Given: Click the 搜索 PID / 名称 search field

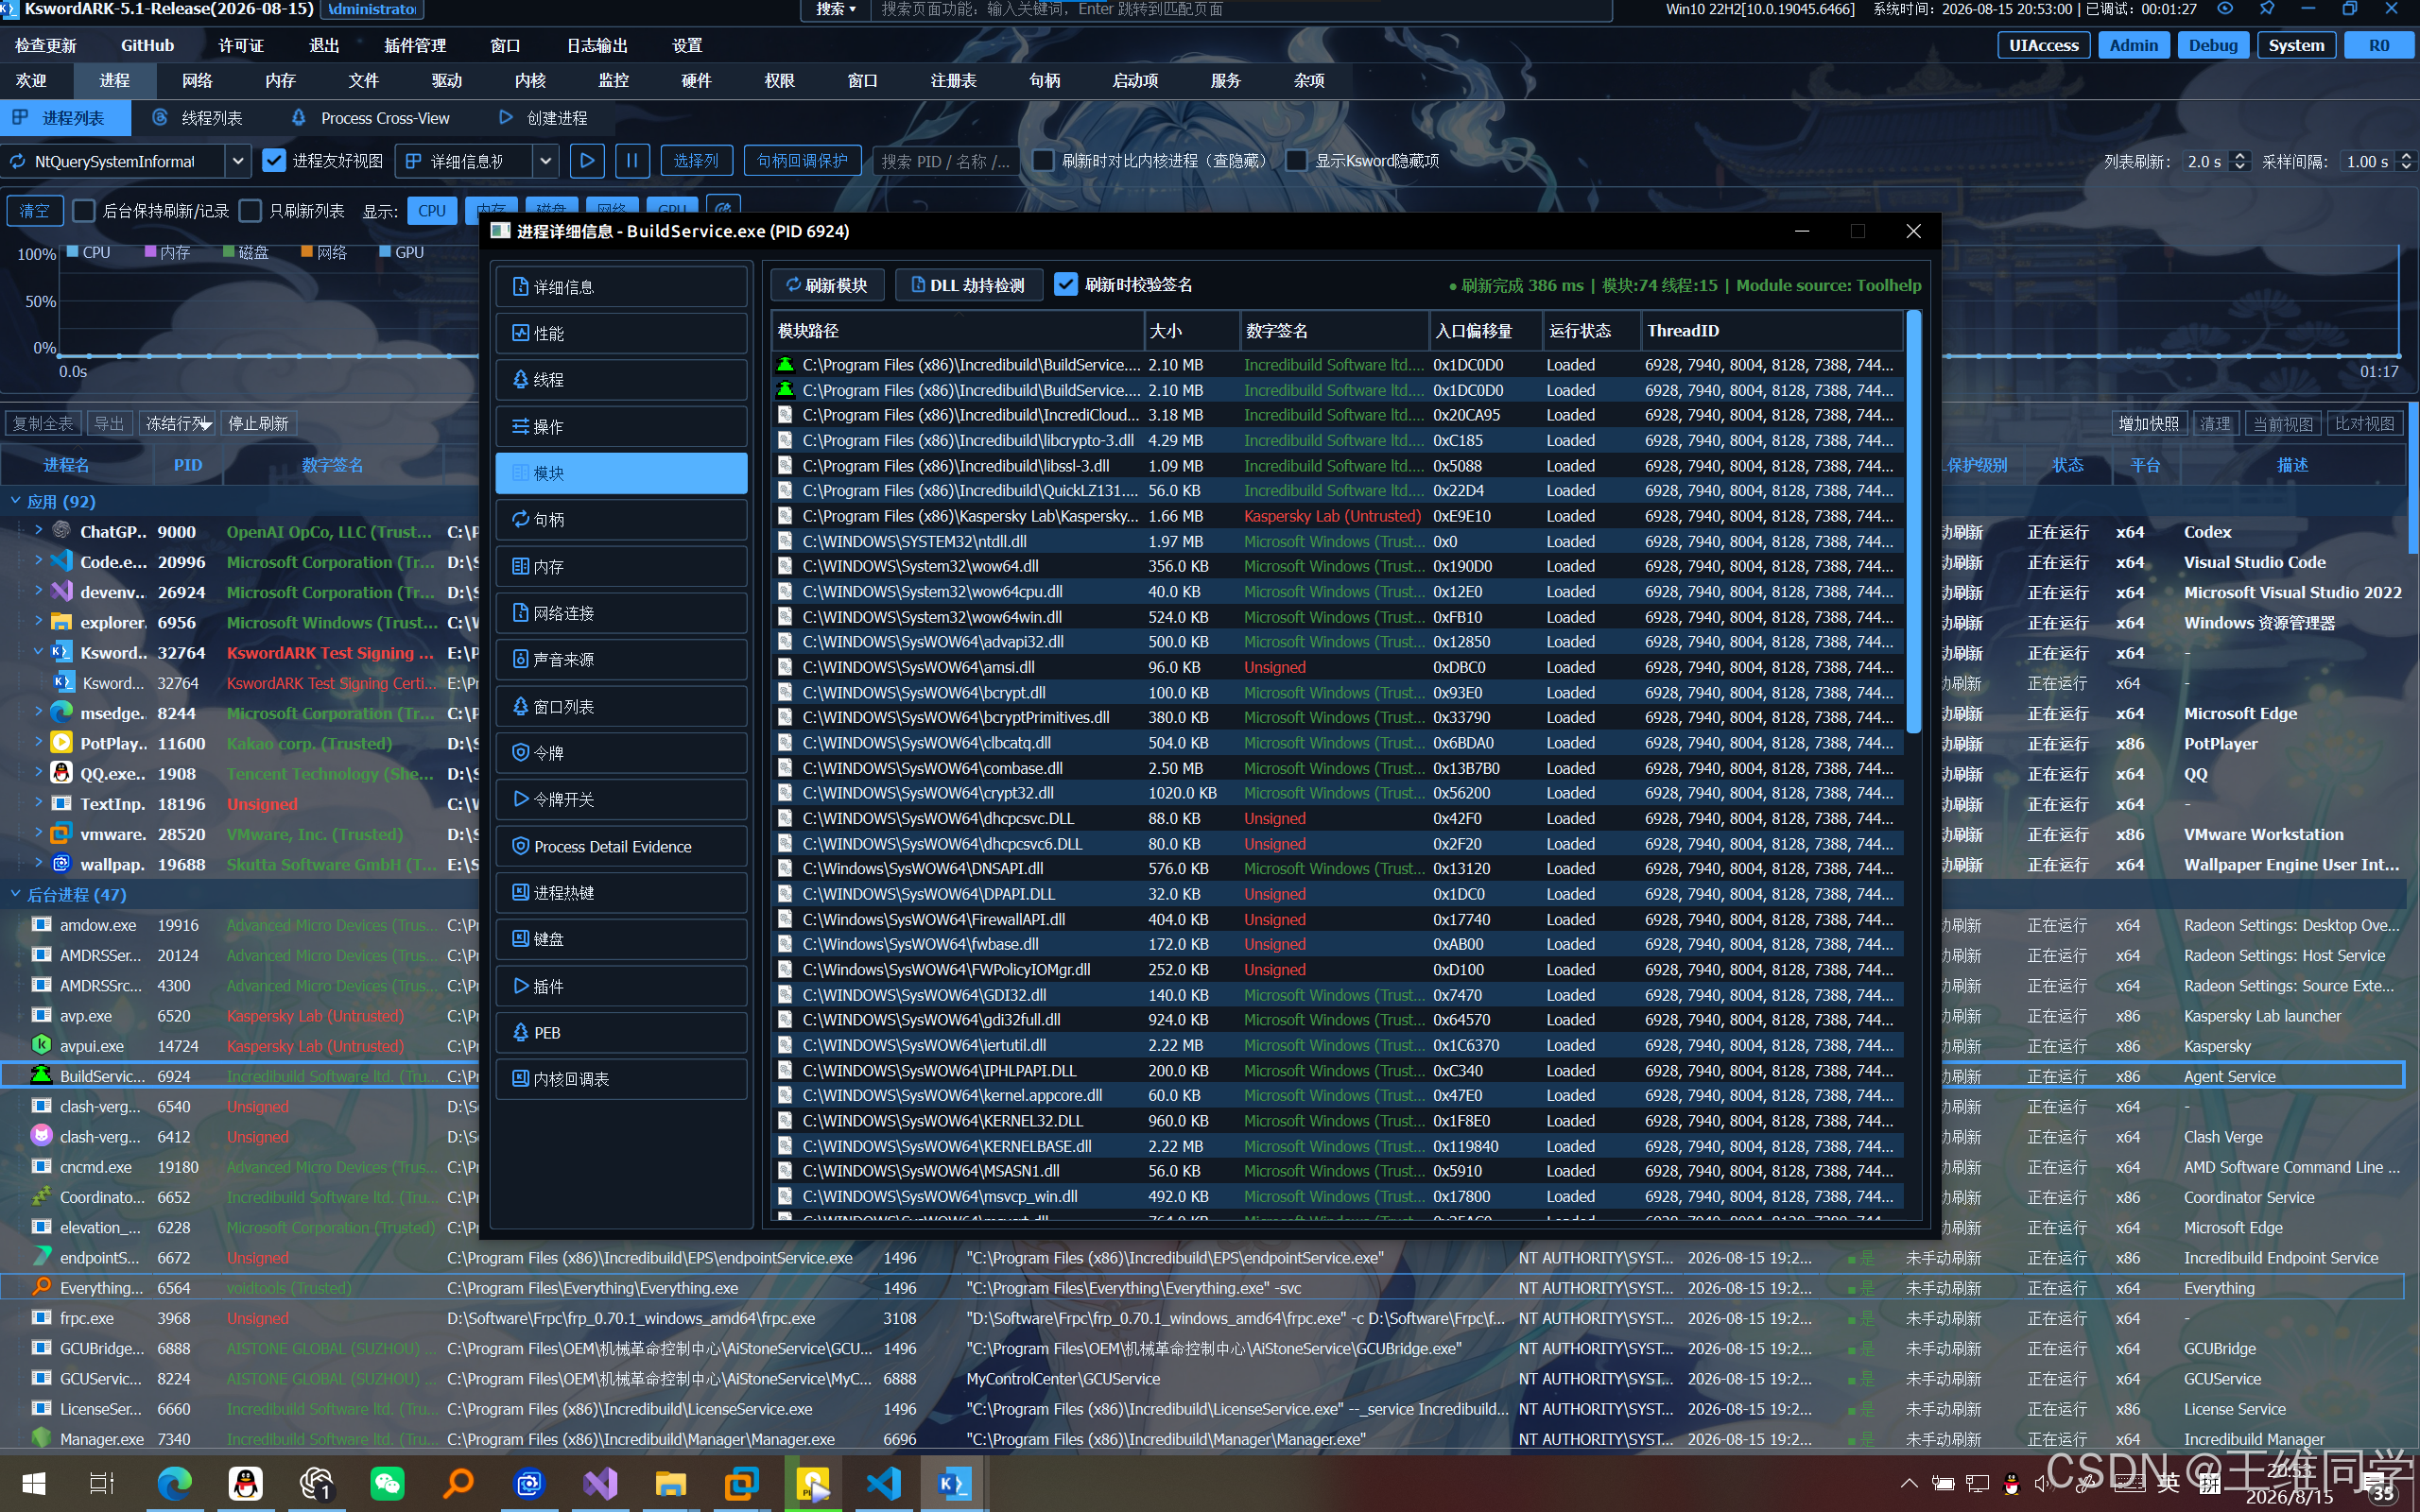Looking at the screenshot, I should [x=946, y=161].
